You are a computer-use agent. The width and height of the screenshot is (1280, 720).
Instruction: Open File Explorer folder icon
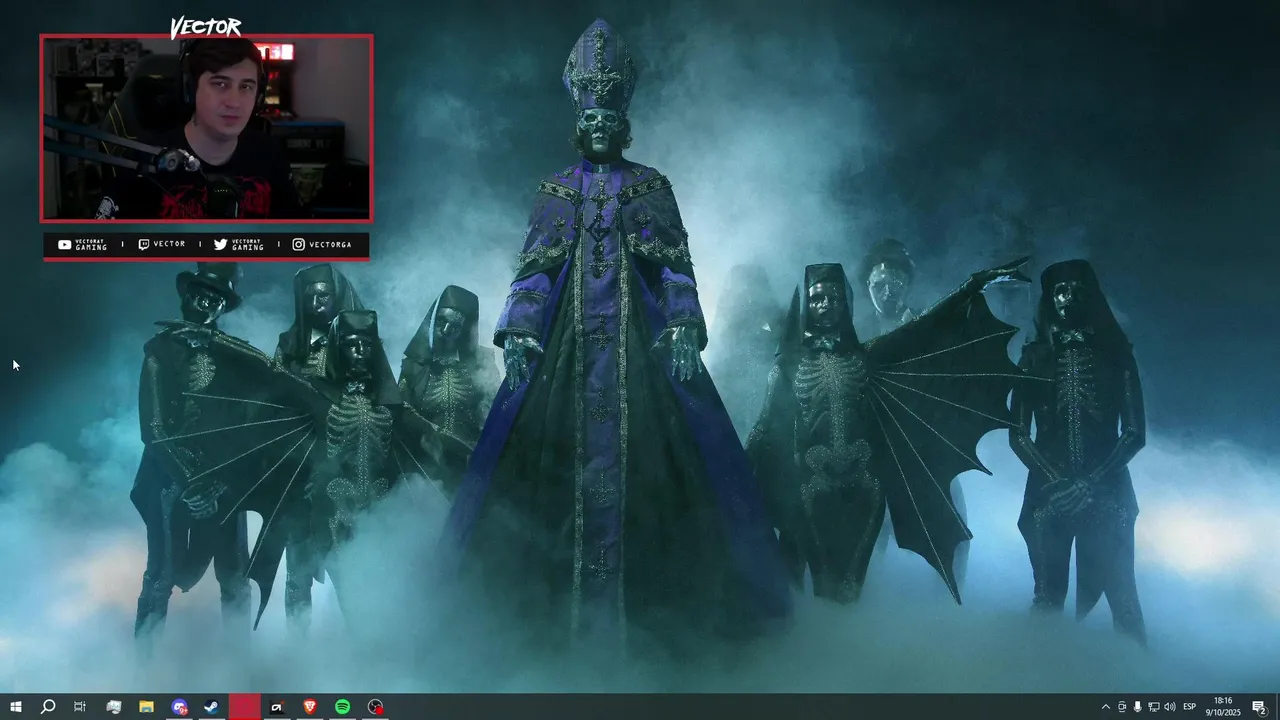146,707
